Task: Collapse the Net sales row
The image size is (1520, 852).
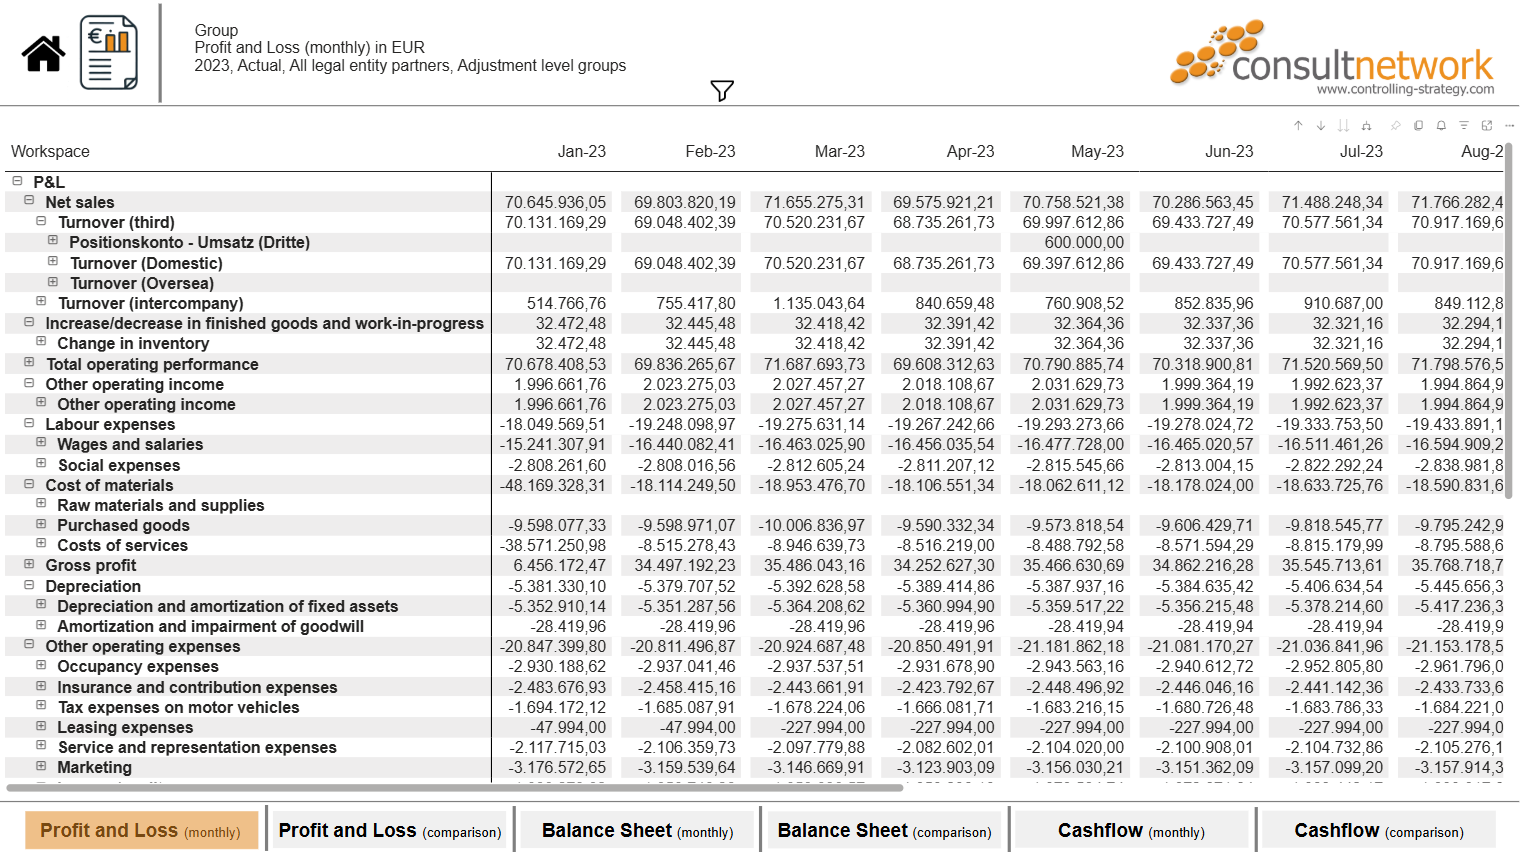Action: tap(29, 201)
